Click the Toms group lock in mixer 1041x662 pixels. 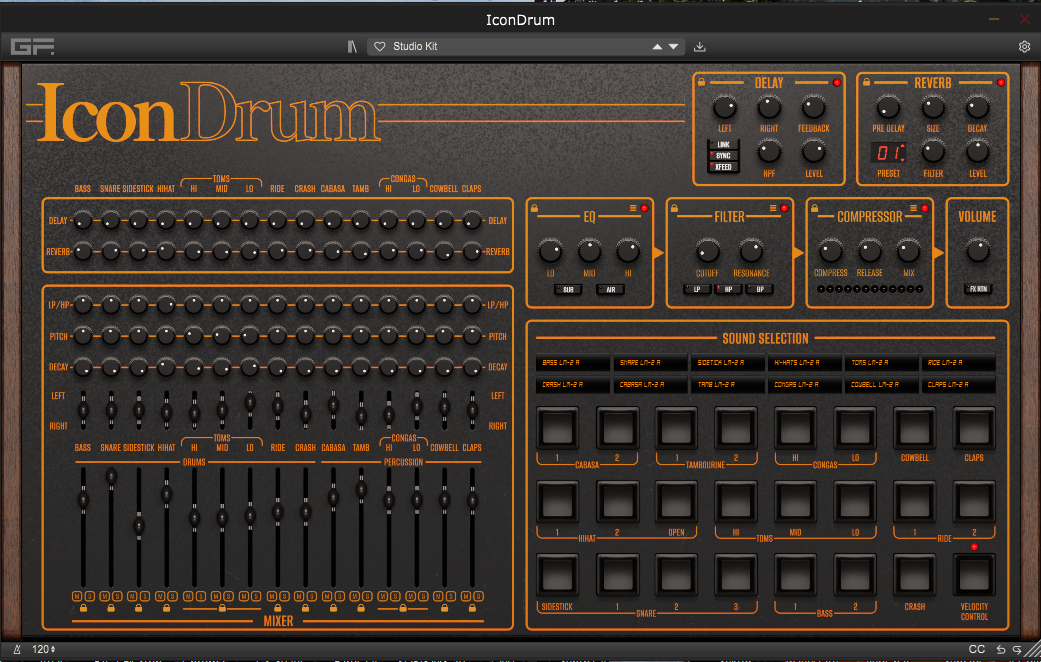click(x=222, y=608)
